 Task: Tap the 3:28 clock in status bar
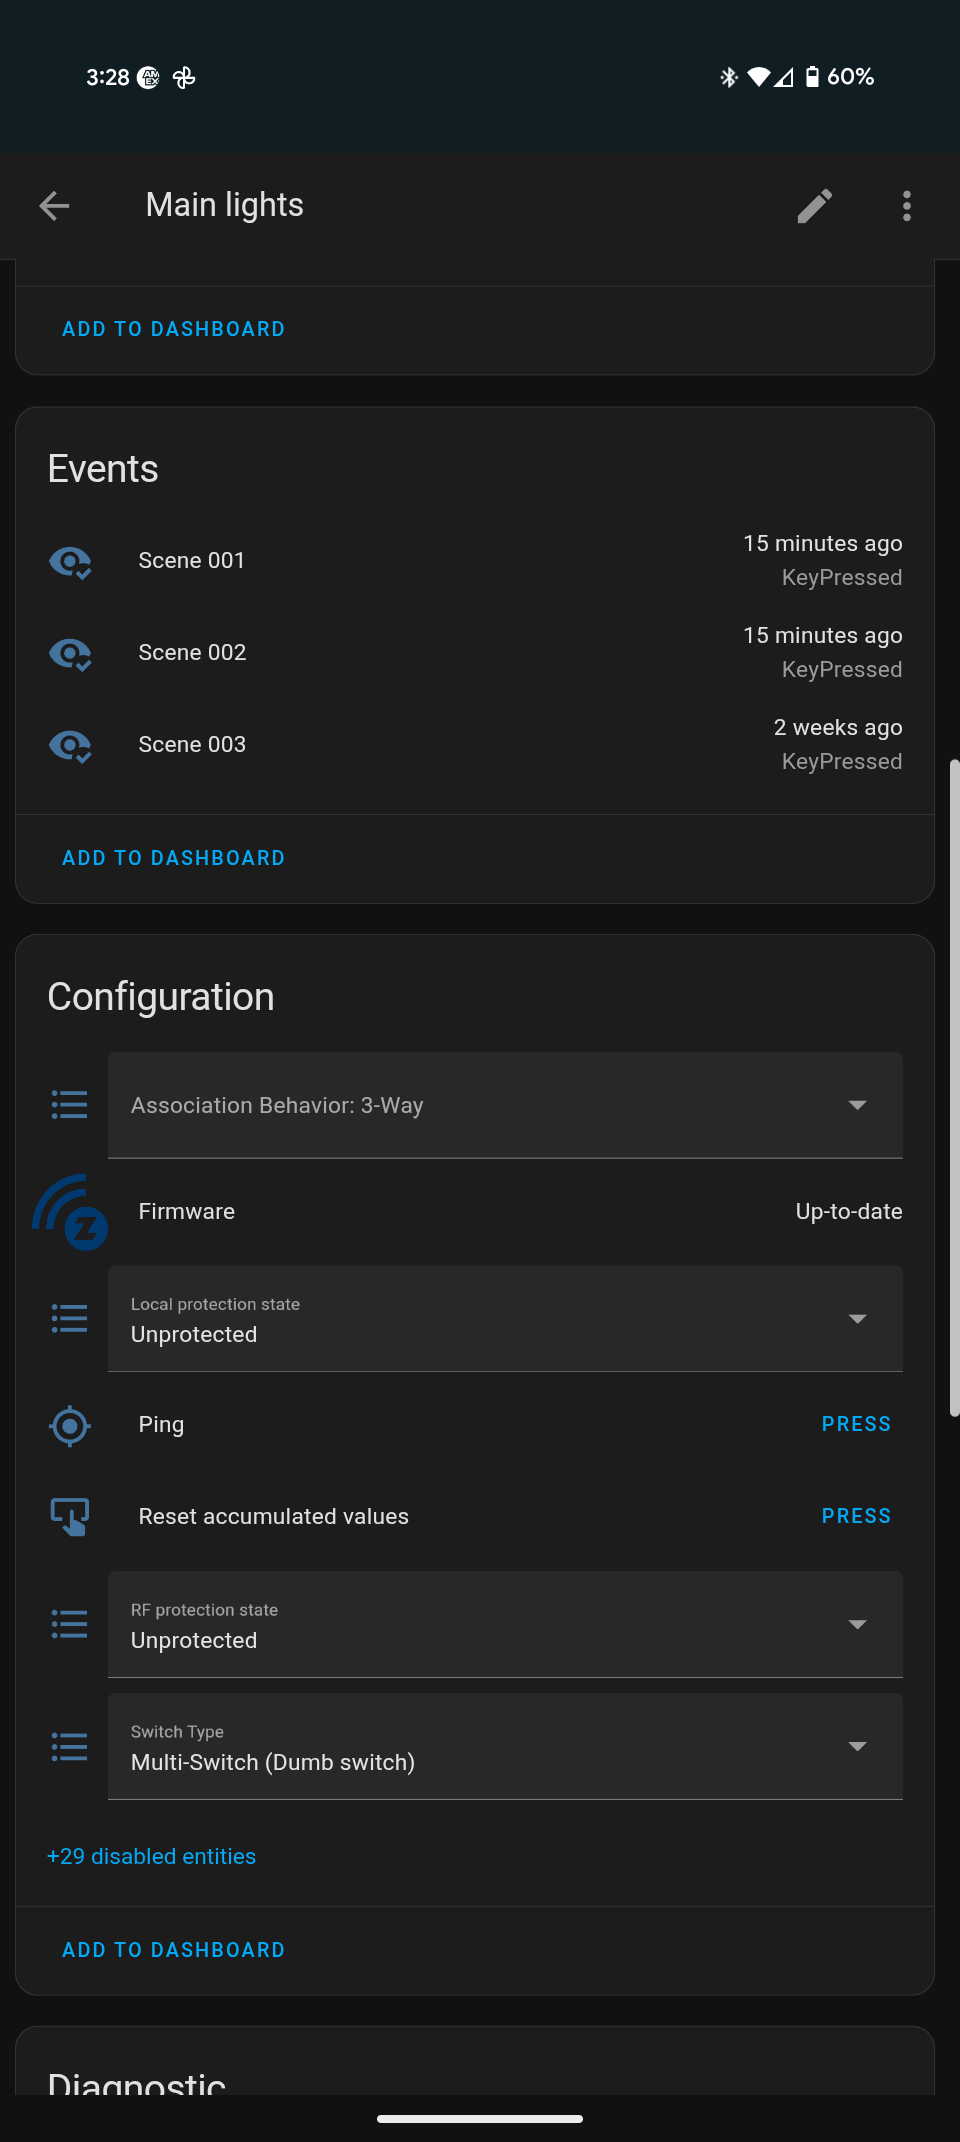108,77
